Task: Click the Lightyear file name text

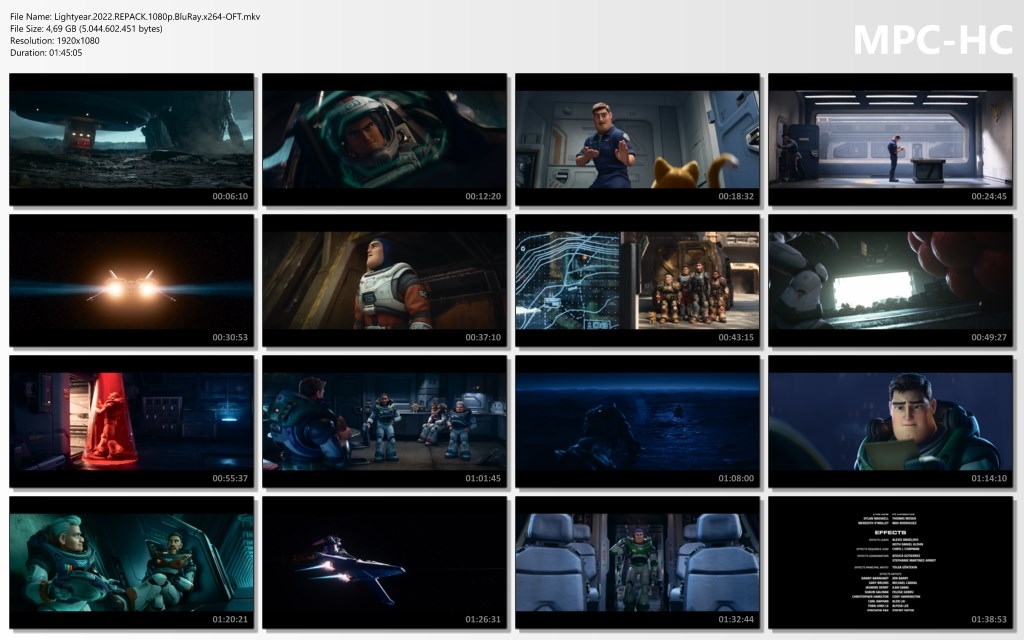Action: coord(135,17)
